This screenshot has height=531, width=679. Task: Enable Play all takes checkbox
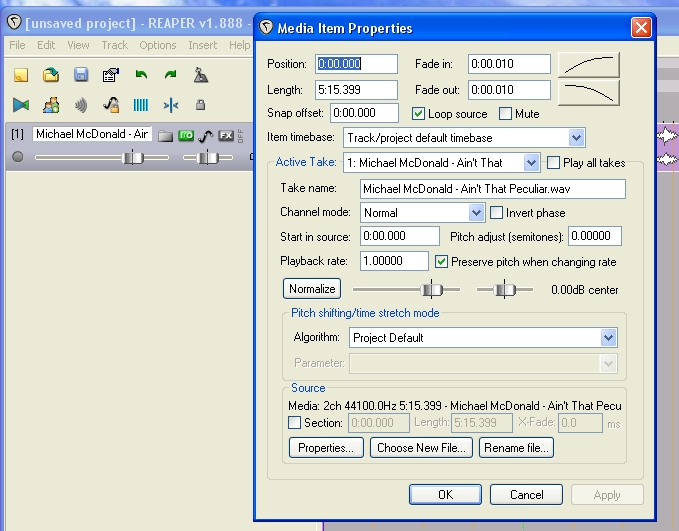553,163
